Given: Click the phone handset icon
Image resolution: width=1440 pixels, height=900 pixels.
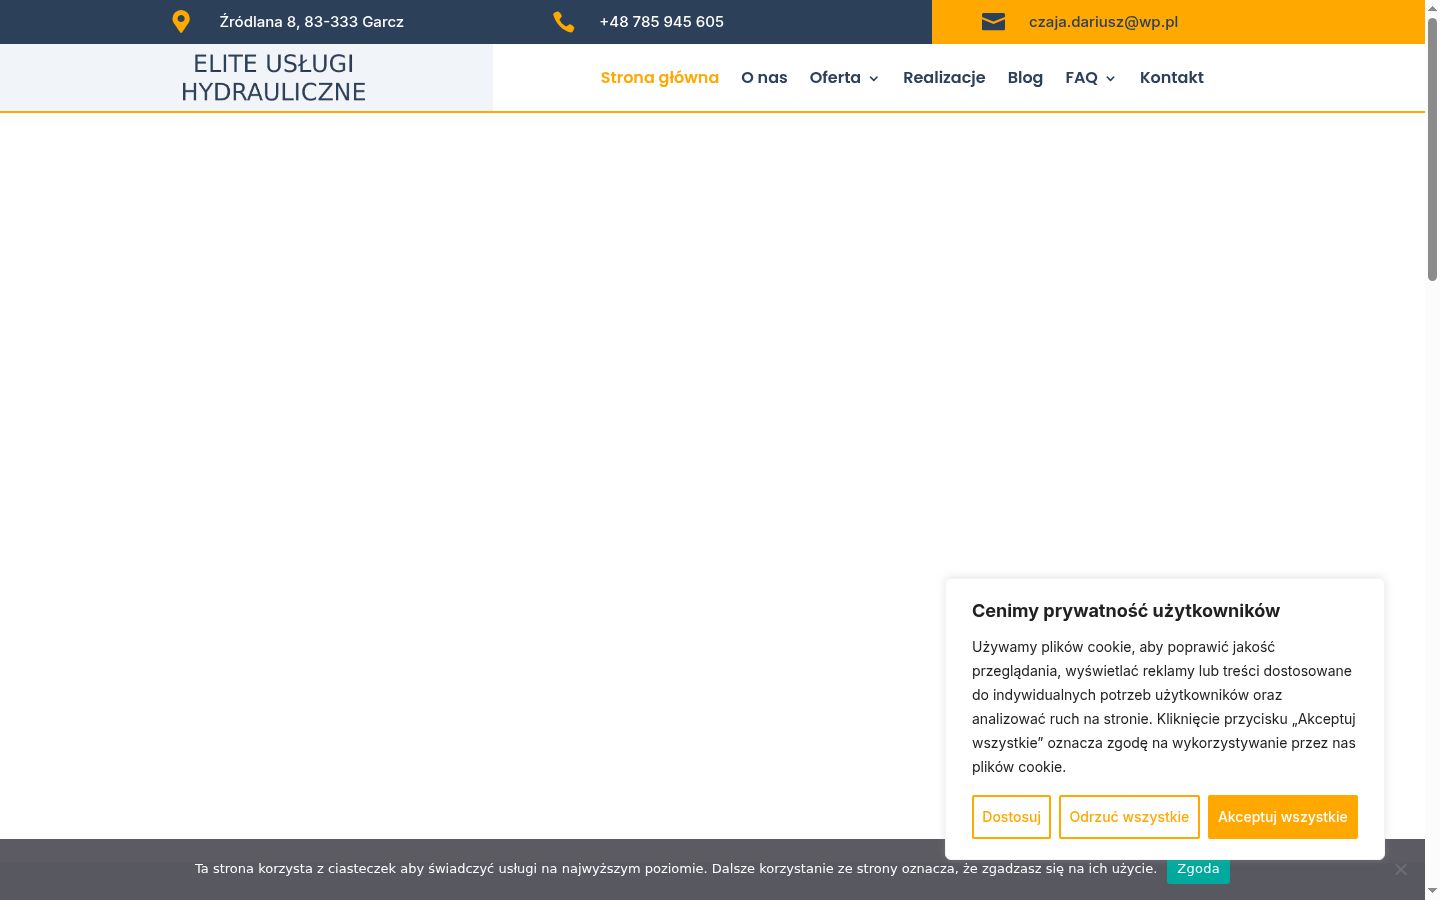Looking at the screenshot, I should click(564, 22).
